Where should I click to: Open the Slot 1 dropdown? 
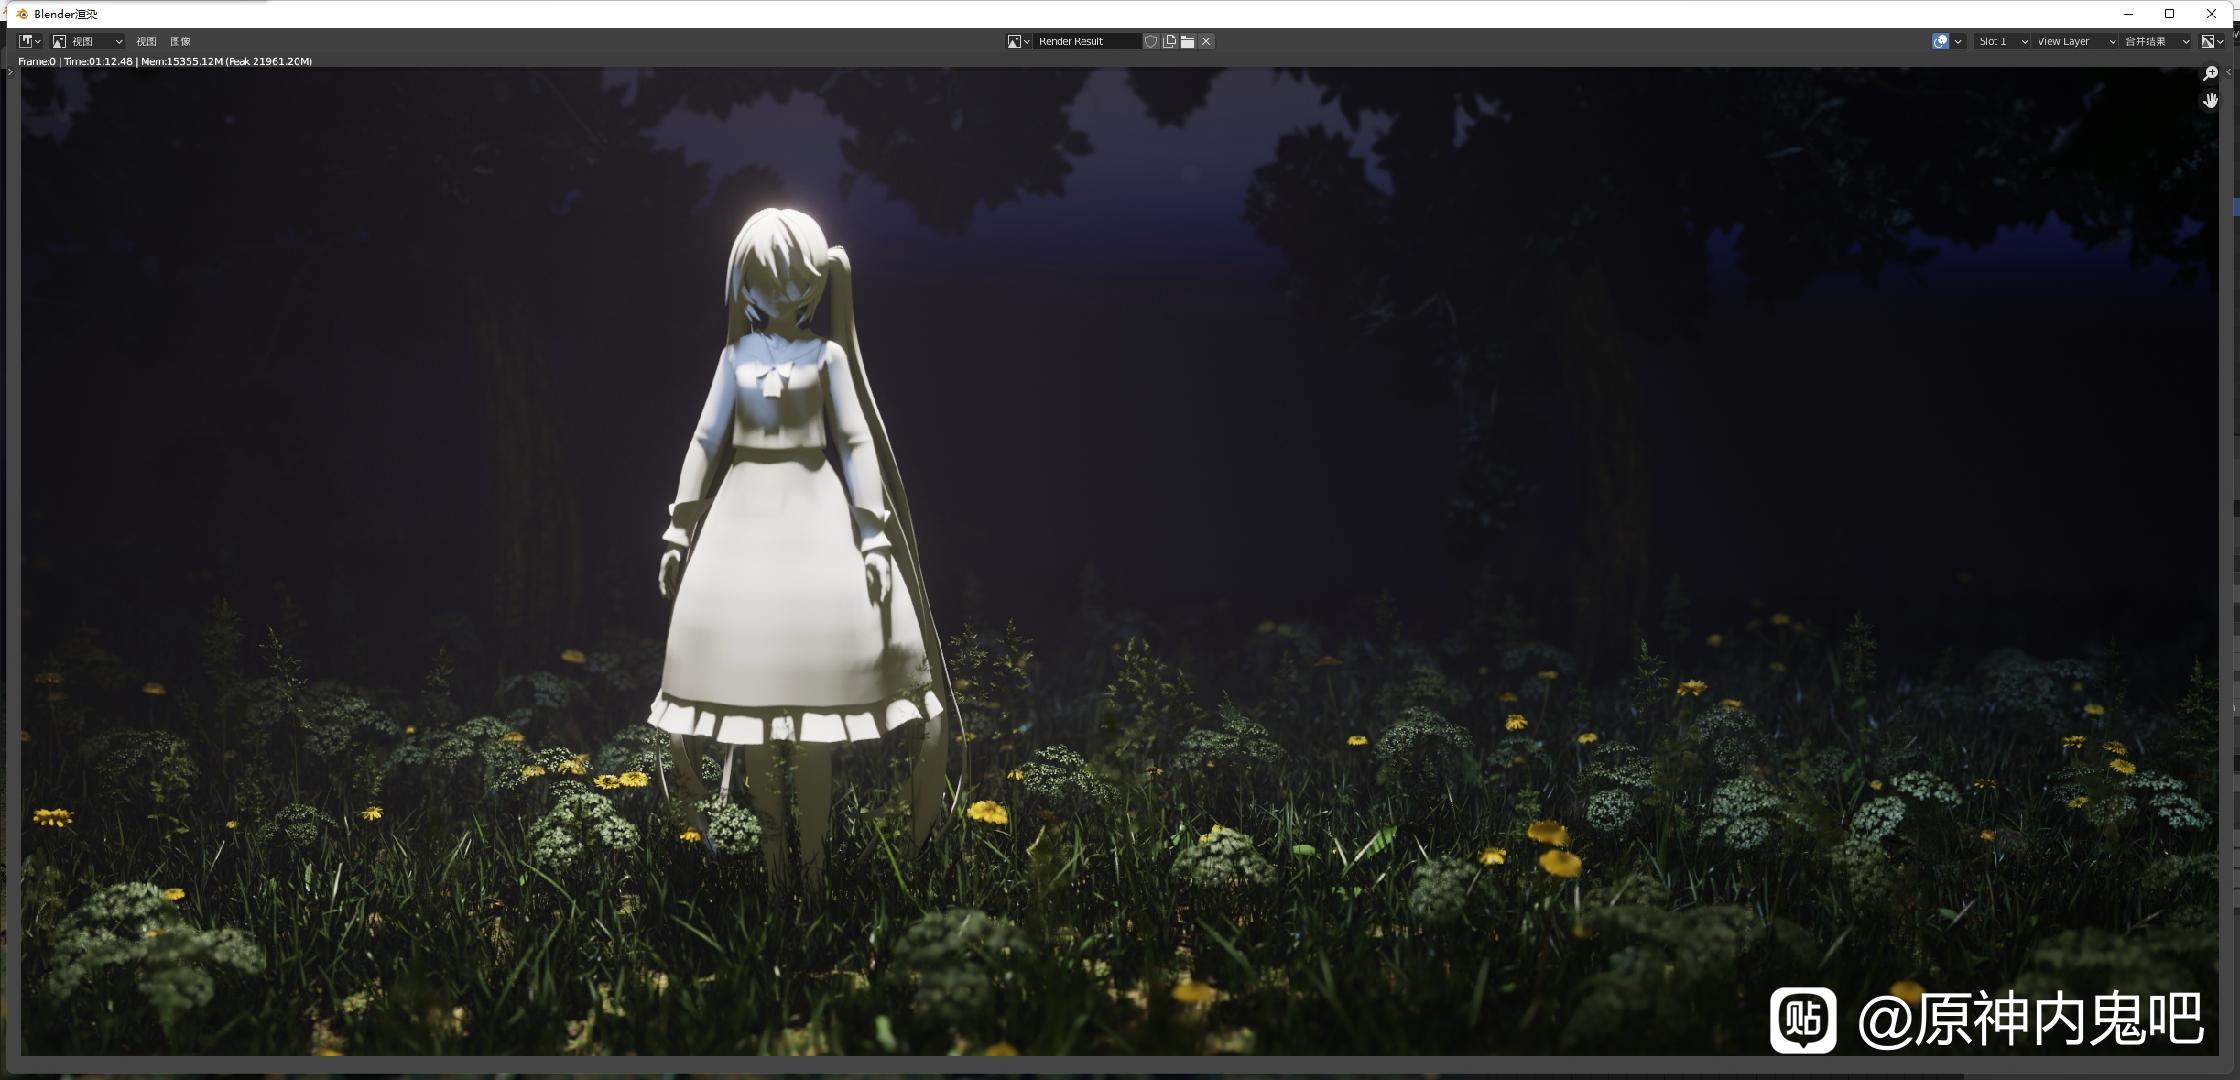pyautogui.click(x=2002, y=41)
